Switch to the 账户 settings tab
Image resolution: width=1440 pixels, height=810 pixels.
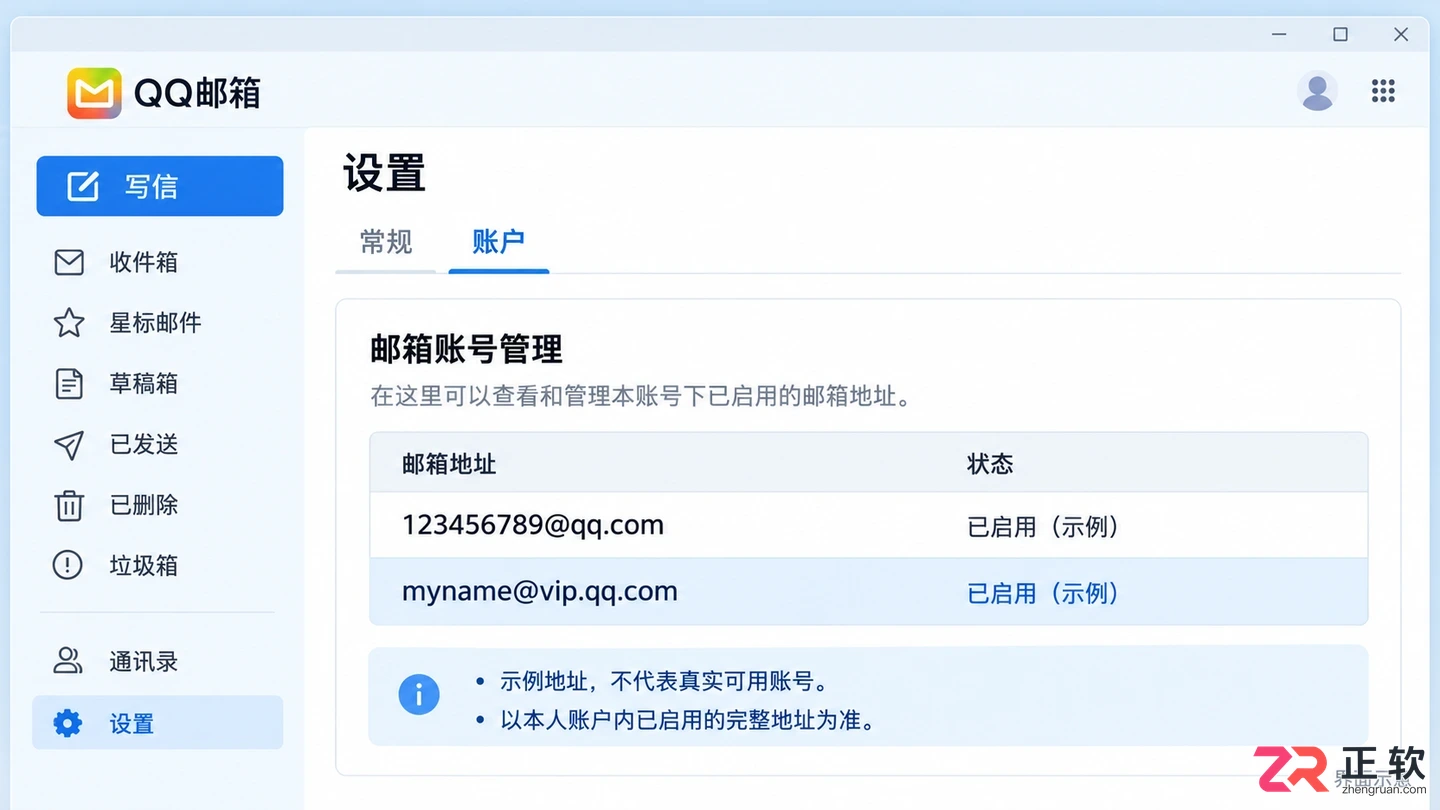pyautogui.click(x=499, y=242)
